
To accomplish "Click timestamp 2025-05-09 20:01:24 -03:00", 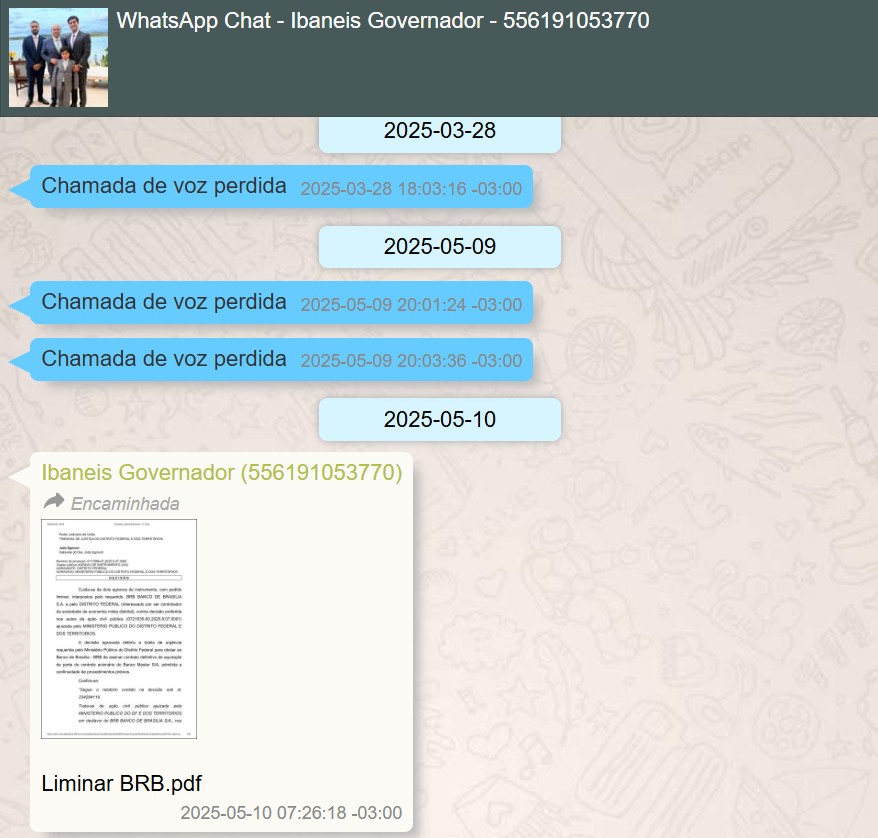I will tap(411, 305).
